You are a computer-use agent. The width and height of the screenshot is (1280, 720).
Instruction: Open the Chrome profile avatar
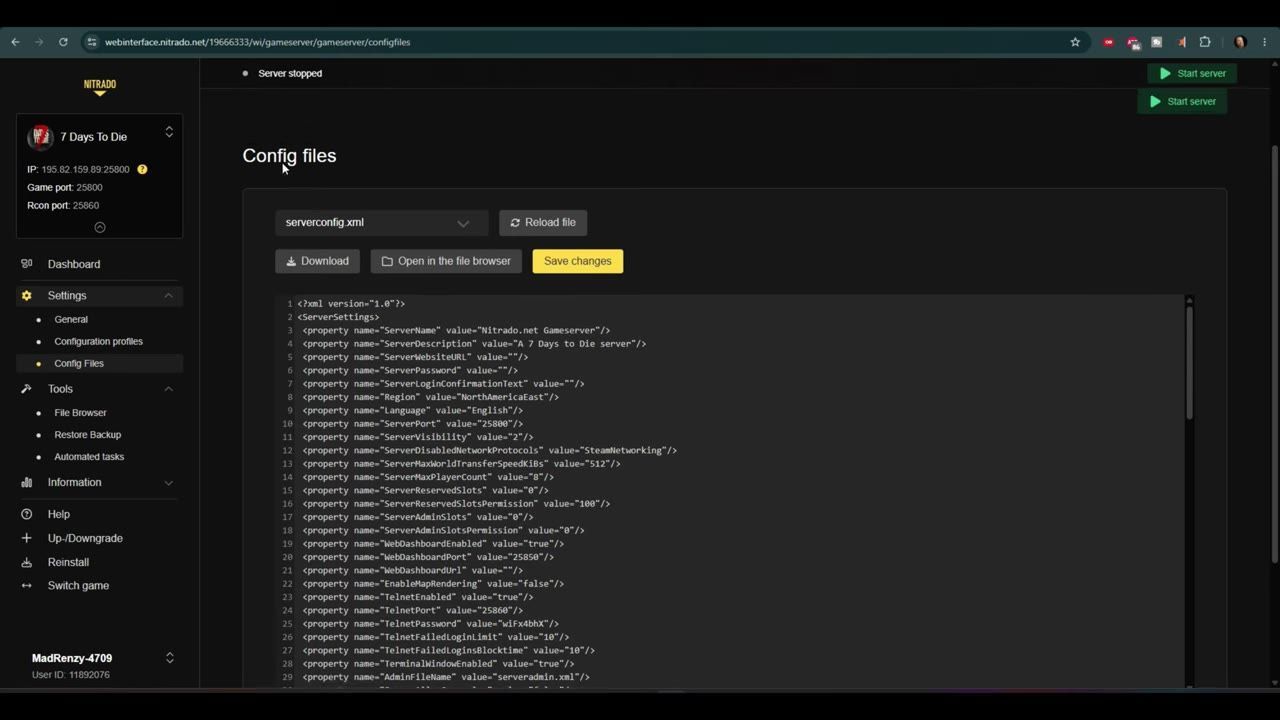(x=1240, y=42)
